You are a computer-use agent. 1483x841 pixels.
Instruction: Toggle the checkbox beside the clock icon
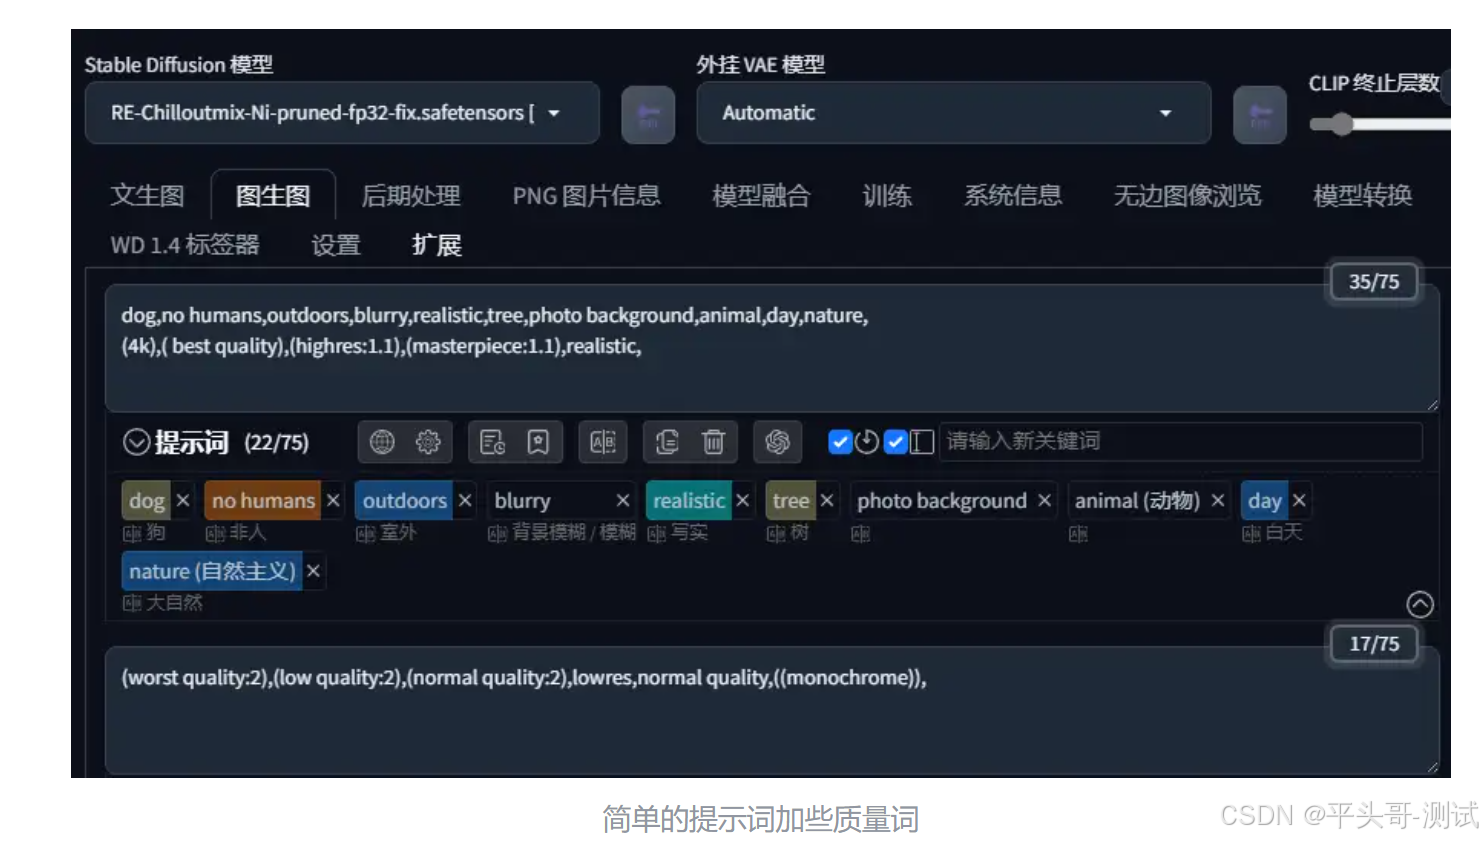[840, 442]
